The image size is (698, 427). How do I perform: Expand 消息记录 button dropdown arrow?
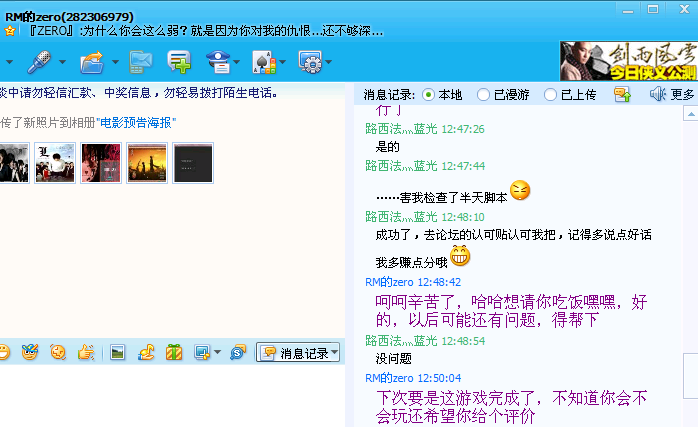(334, 352)
